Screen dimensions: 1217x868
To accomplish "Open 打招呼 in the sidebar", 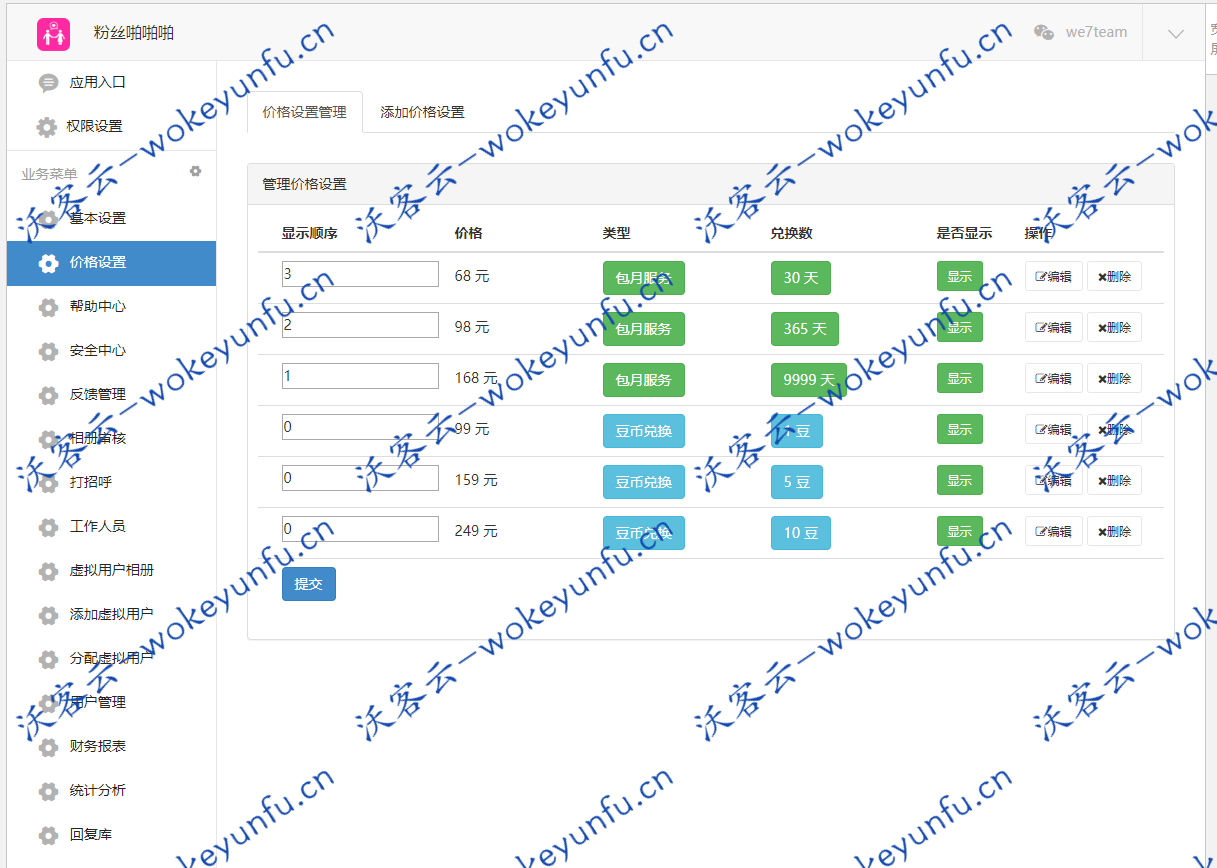I will point(111,482).
